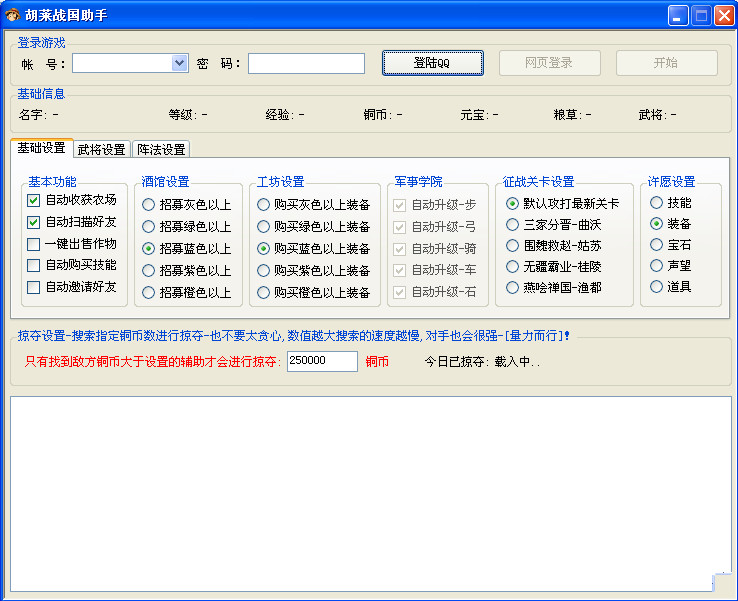Choose 购买紫色以上装备 radio option

[264, 270]
